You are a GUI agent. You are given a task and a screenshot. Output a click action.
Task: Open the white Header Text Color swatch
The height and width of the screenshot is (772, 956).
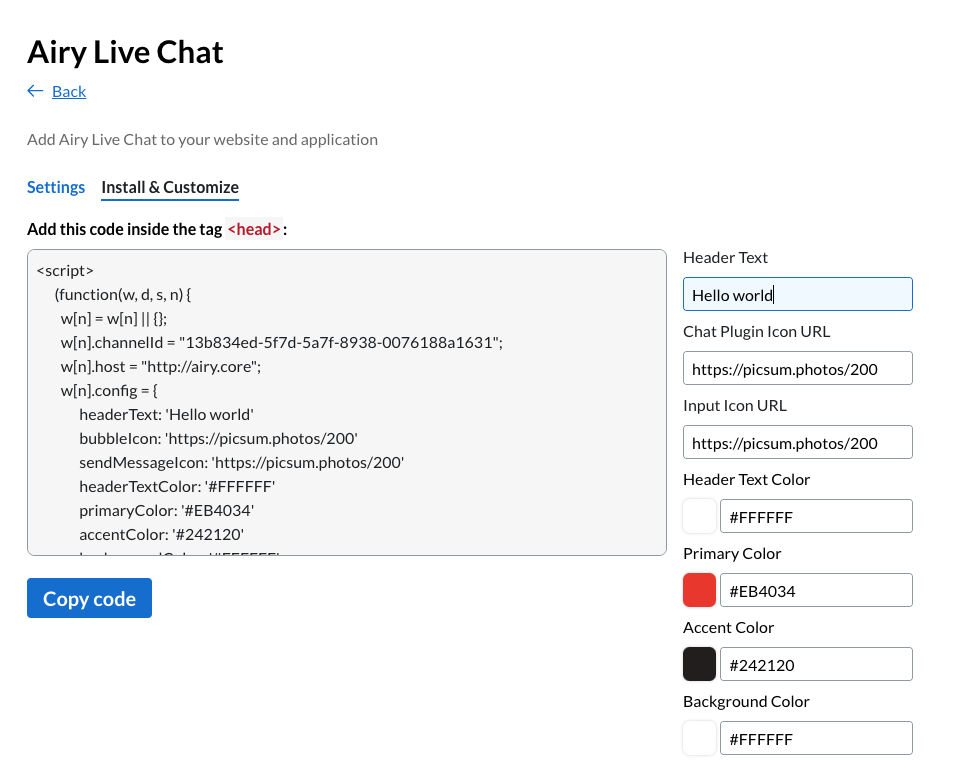click(x=699, y=516)
